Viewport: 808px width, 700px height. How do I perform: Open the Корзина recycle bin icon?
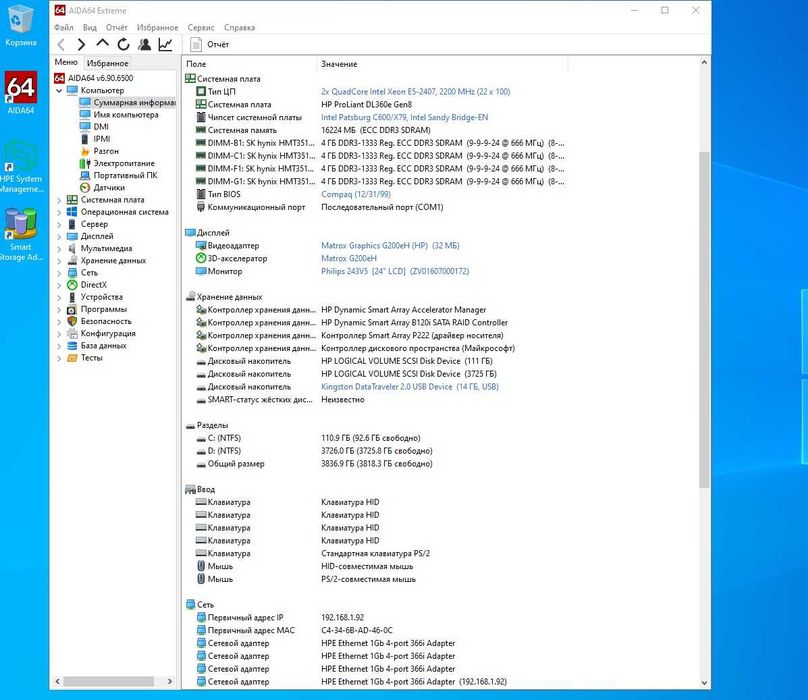(21, 24)
